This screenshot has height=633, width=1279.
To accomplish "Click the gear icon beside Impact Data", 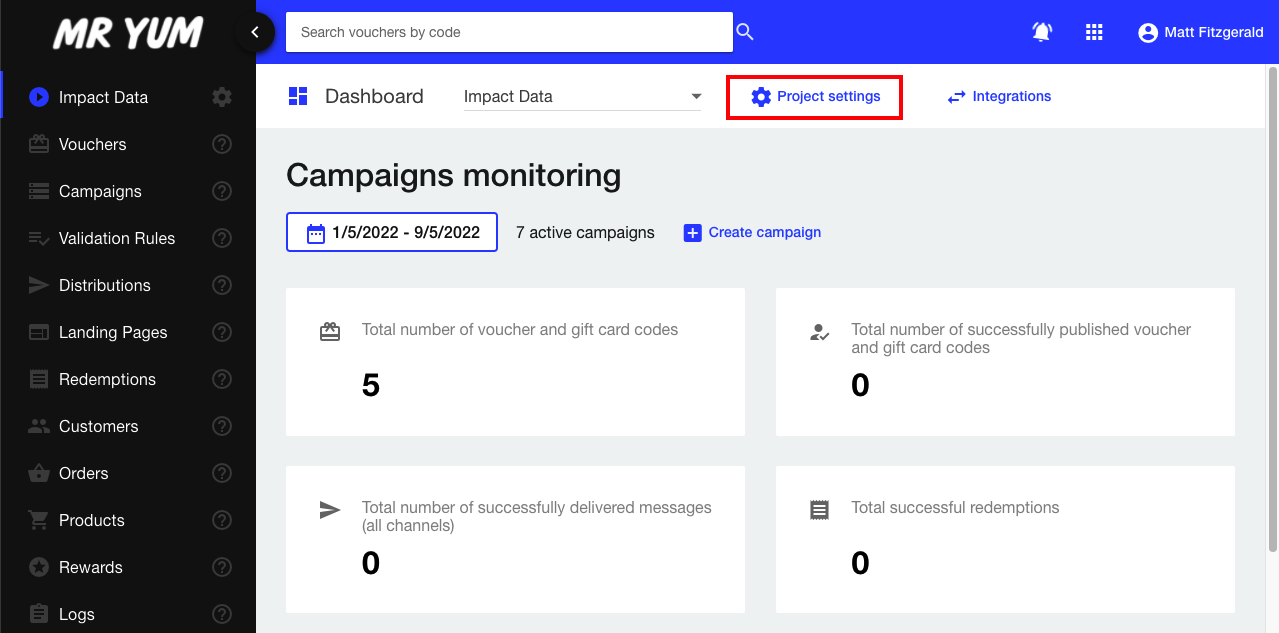I will [x=222, y=97].
